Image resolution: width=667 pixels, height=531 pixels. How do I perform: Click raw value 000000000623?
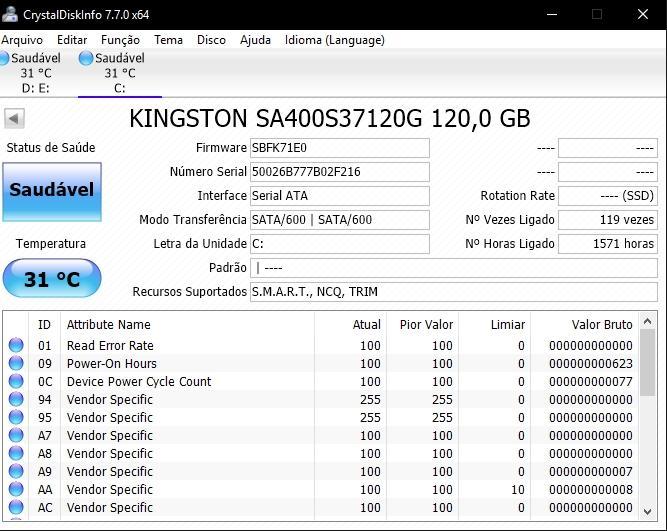pos(590,363)
